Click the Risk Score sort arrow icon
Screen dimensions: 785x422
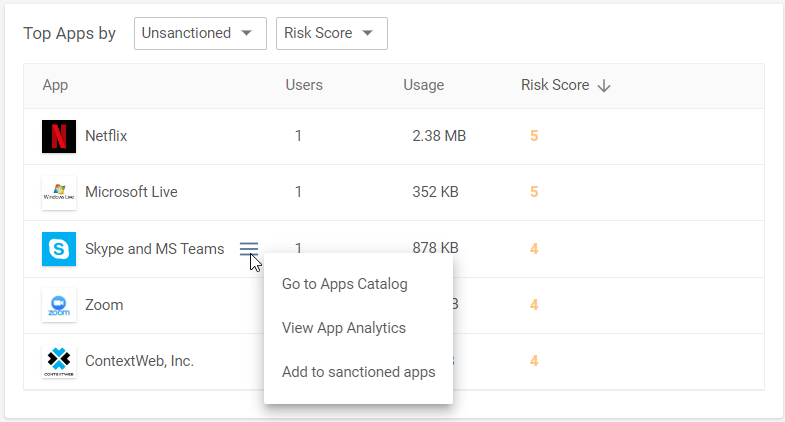click(604, 86)
